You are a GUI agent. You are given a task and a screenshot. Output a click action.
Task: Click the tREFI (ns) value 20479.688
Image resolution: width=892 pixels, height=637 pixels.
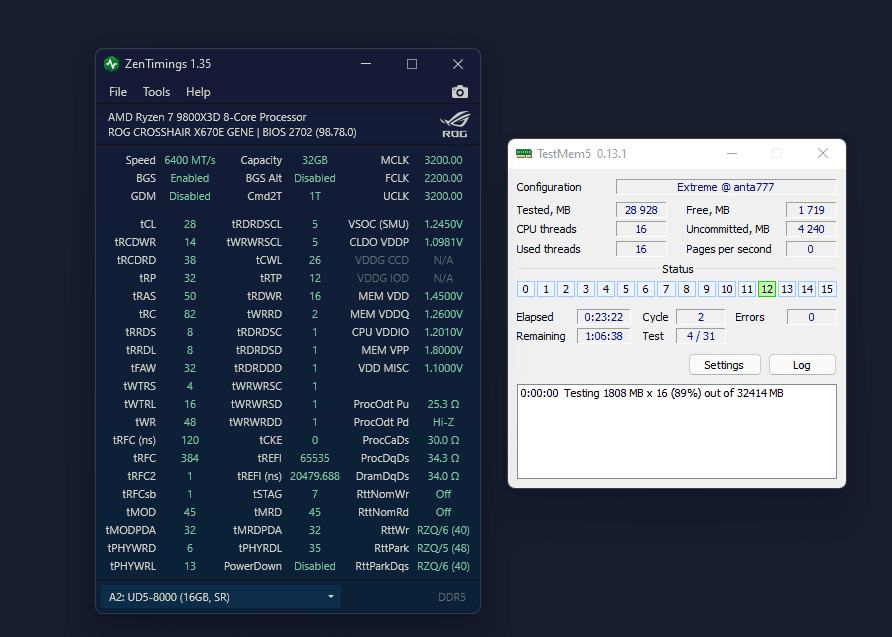point(315,476)
